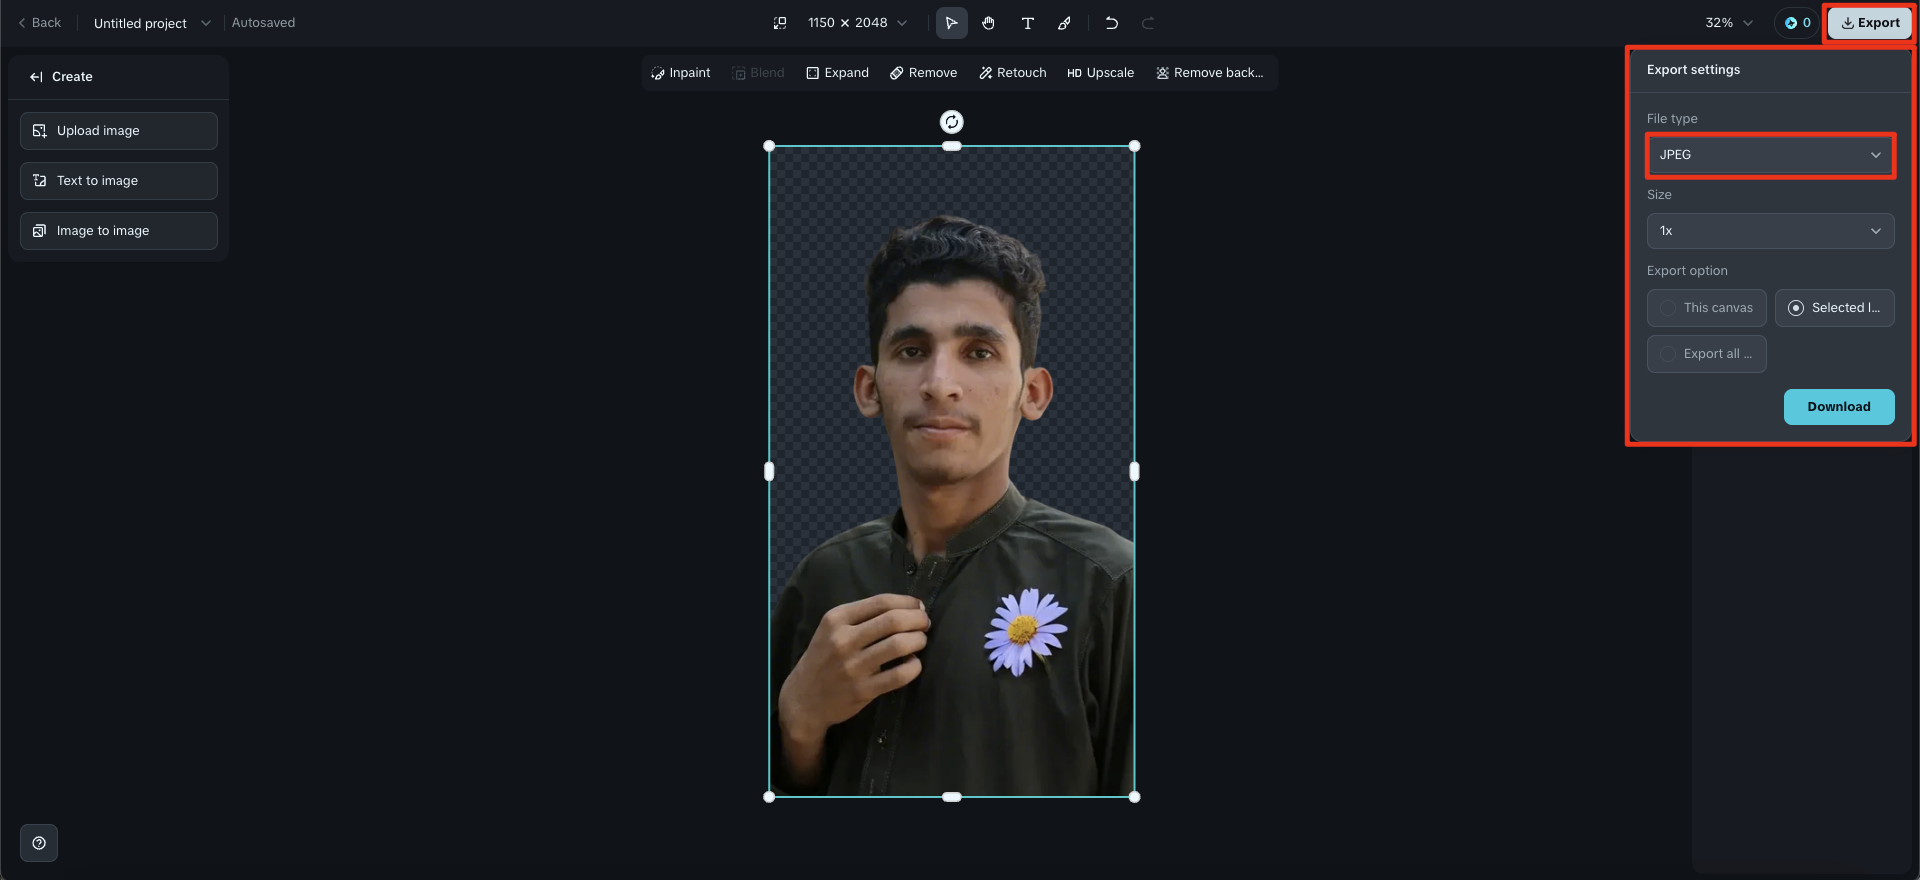The height and width of the screenshot is (880, 1920).
Task: Click the top-left corner handle of the image
Action: pos(769,146)
